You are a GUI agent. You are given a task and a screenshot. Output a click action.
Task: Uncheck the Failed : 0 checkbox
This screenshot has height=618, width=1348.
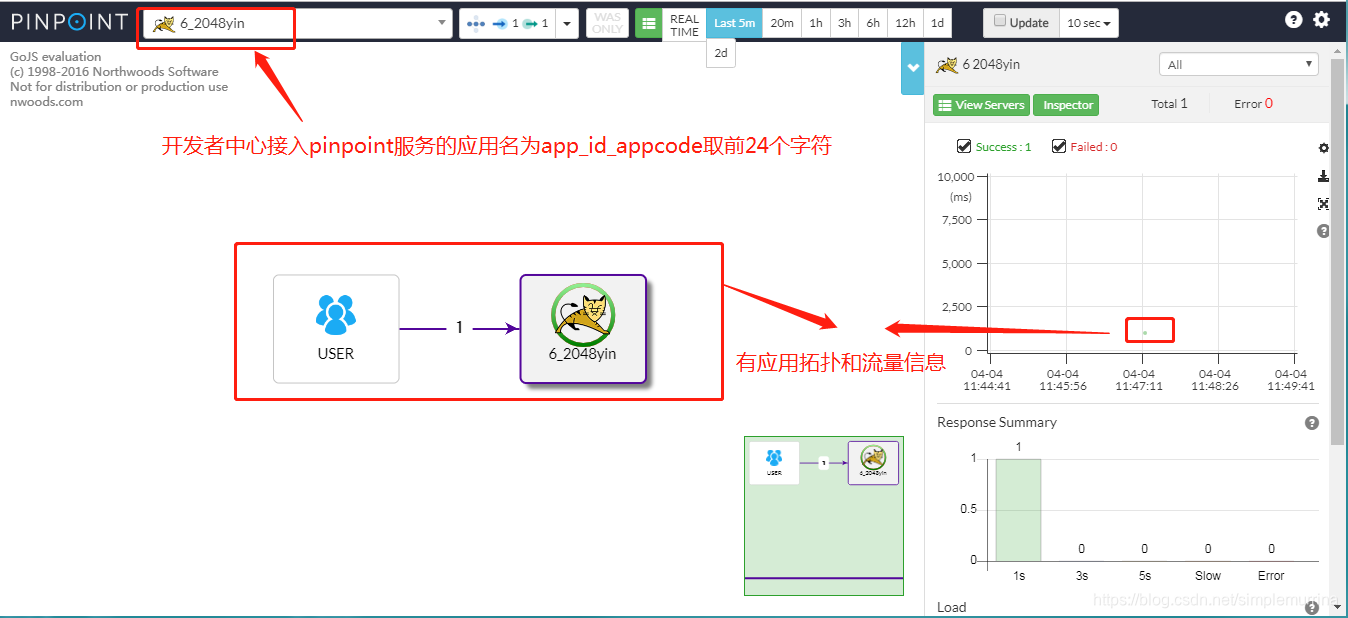1059,146
